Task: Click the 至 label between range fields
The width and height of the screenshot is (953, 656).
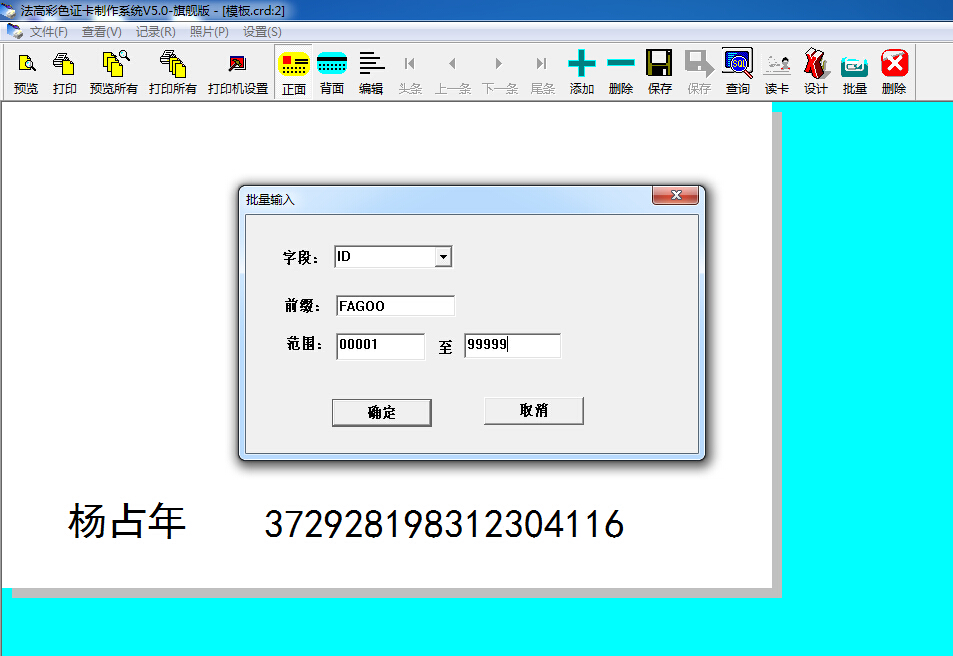Action: [446, 347]
